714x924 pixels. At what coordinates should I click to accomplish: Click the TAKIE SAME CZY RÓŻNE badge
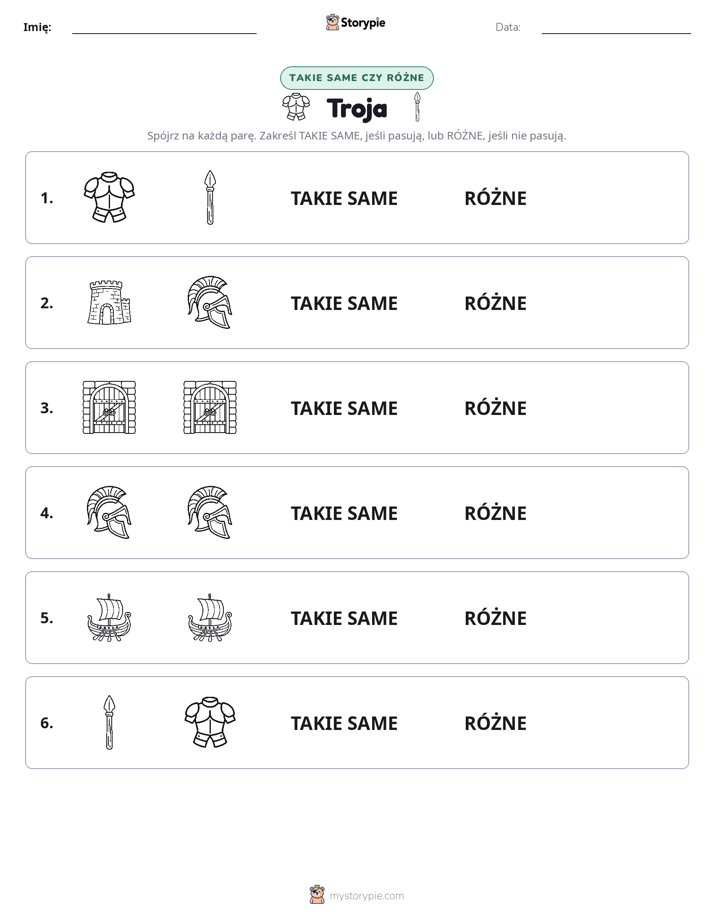pos(357,78)
